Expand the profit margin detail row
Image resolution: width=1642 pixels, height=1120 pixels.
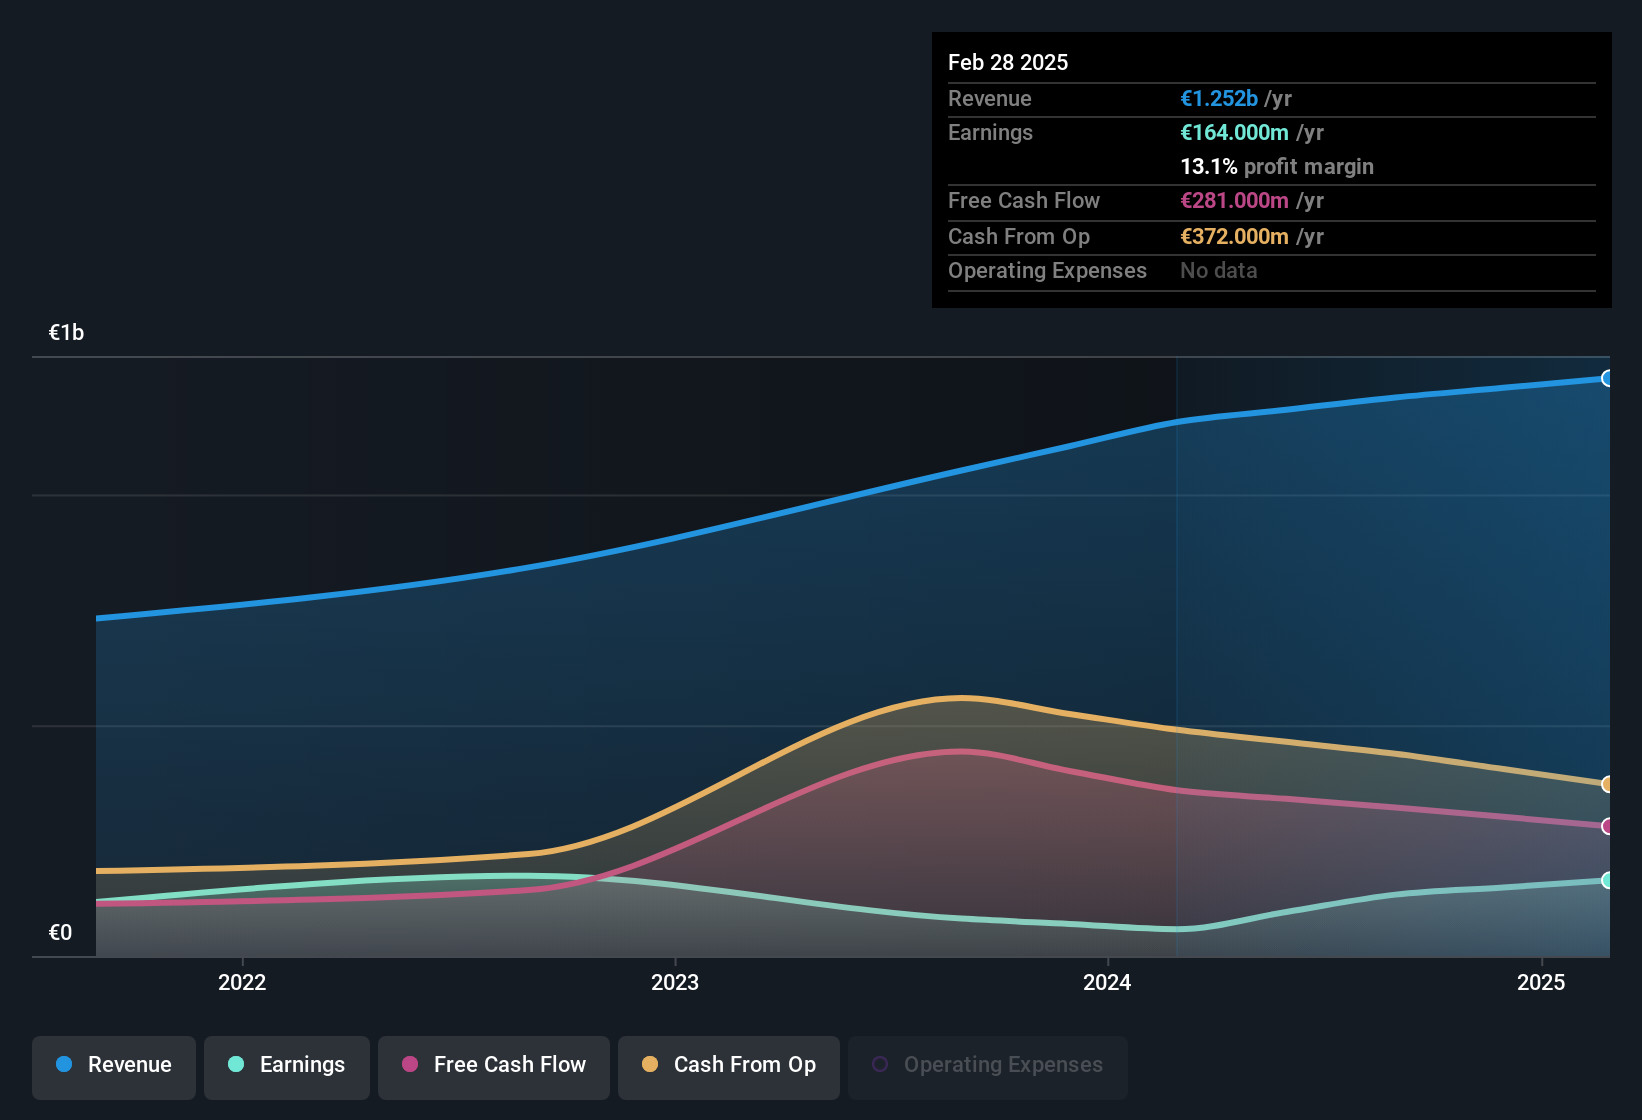[x=1277, y=167]
